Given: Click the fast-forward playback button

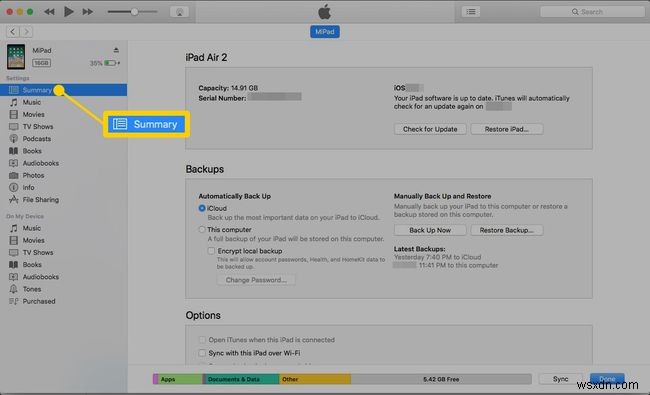Looking at the screenshot, I should click(x=87, y=12).
